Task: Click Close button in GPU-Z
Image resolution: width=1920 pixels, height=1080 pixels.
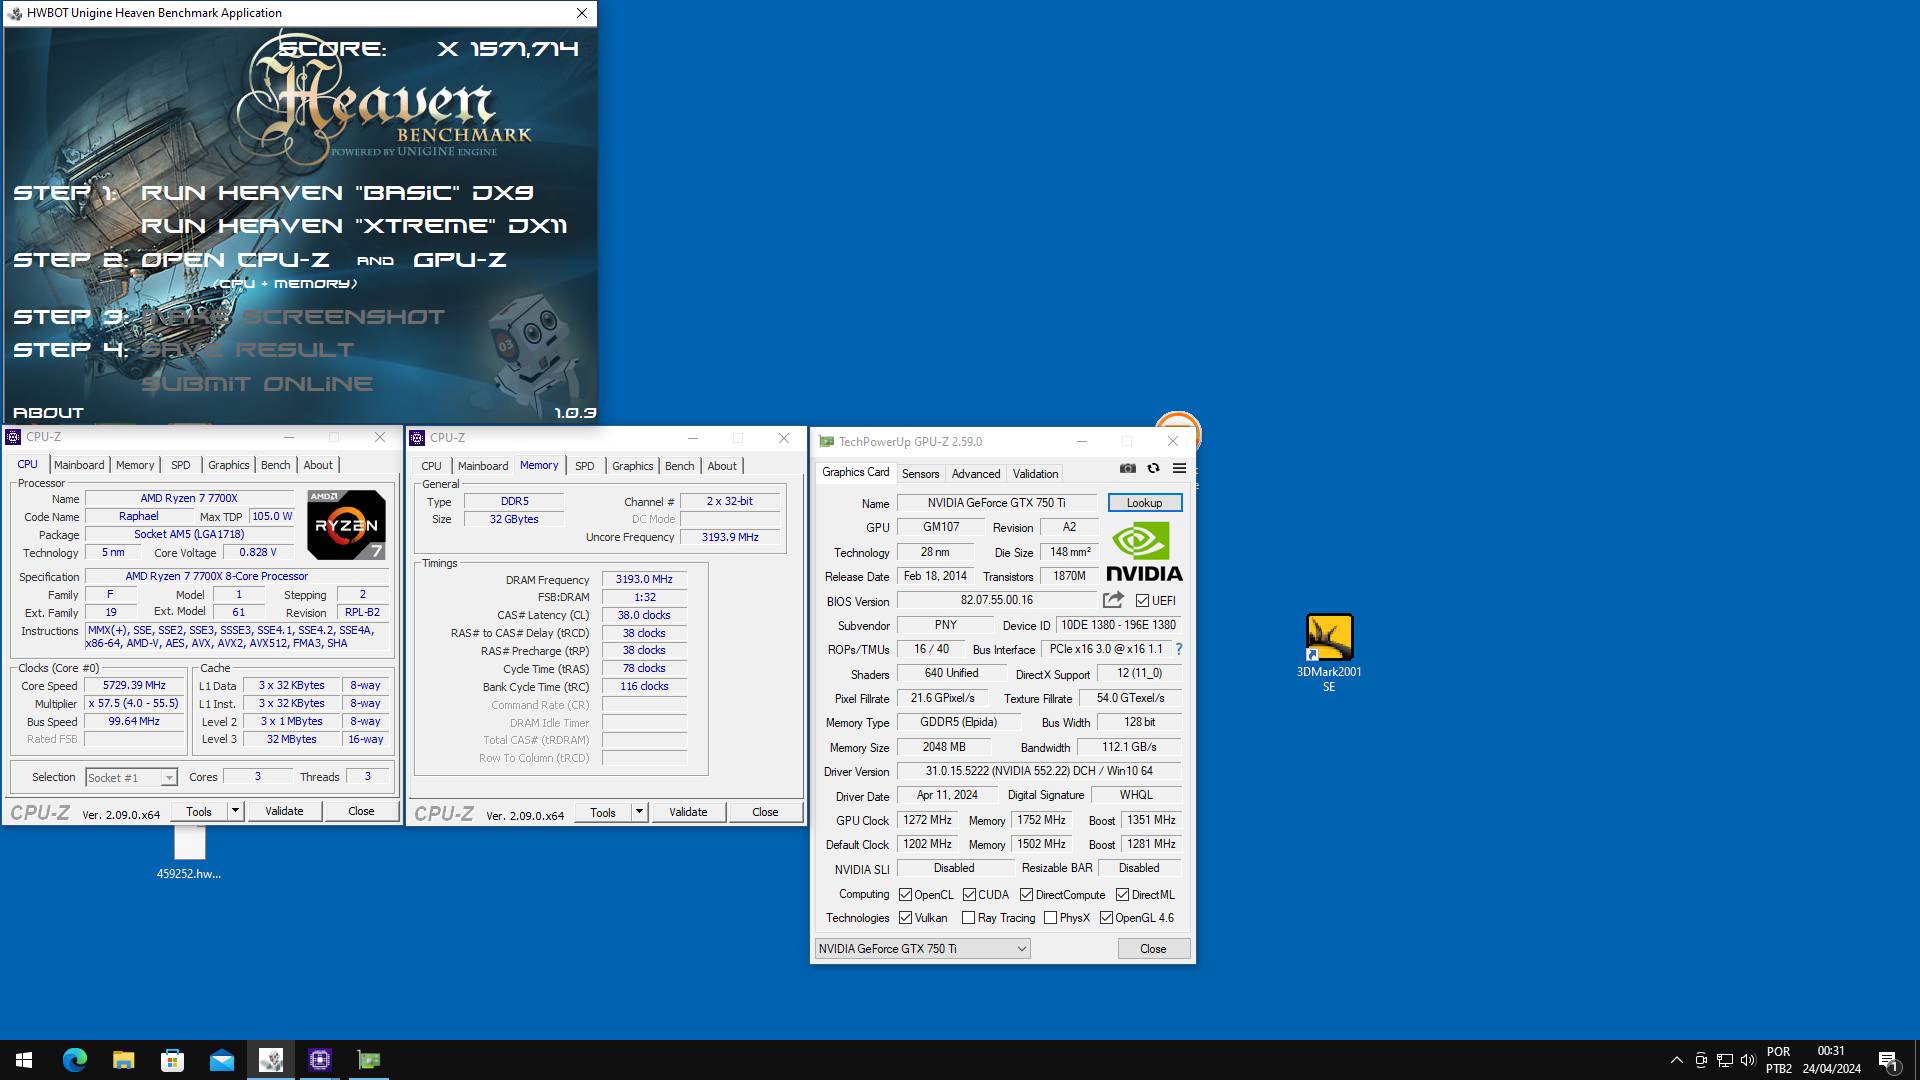Action: click(1153, 949)
